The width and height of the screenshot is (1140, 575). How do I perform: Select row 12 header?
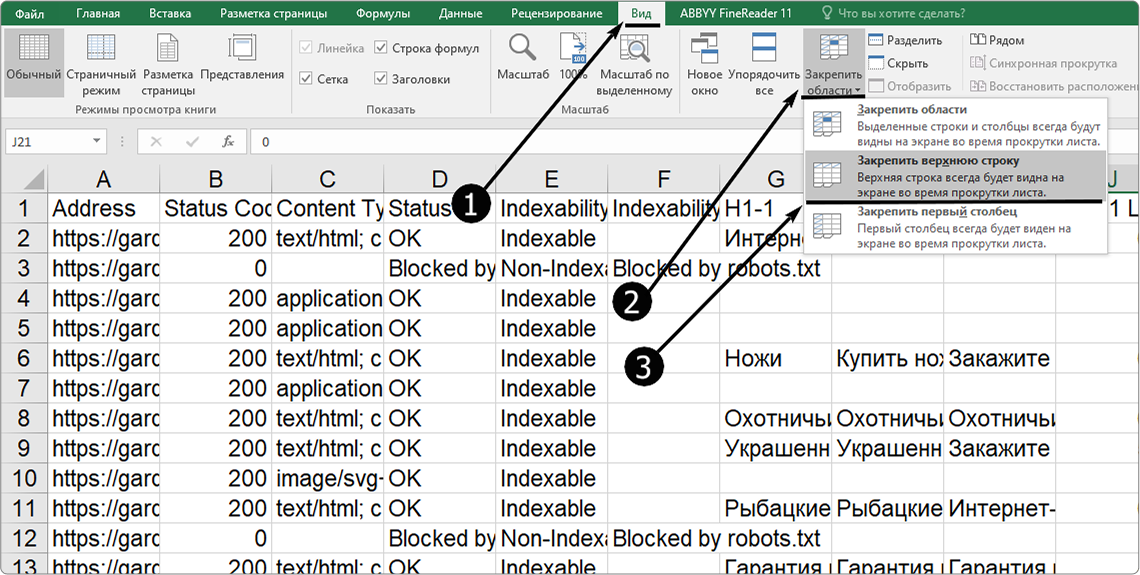pos(24,539)
